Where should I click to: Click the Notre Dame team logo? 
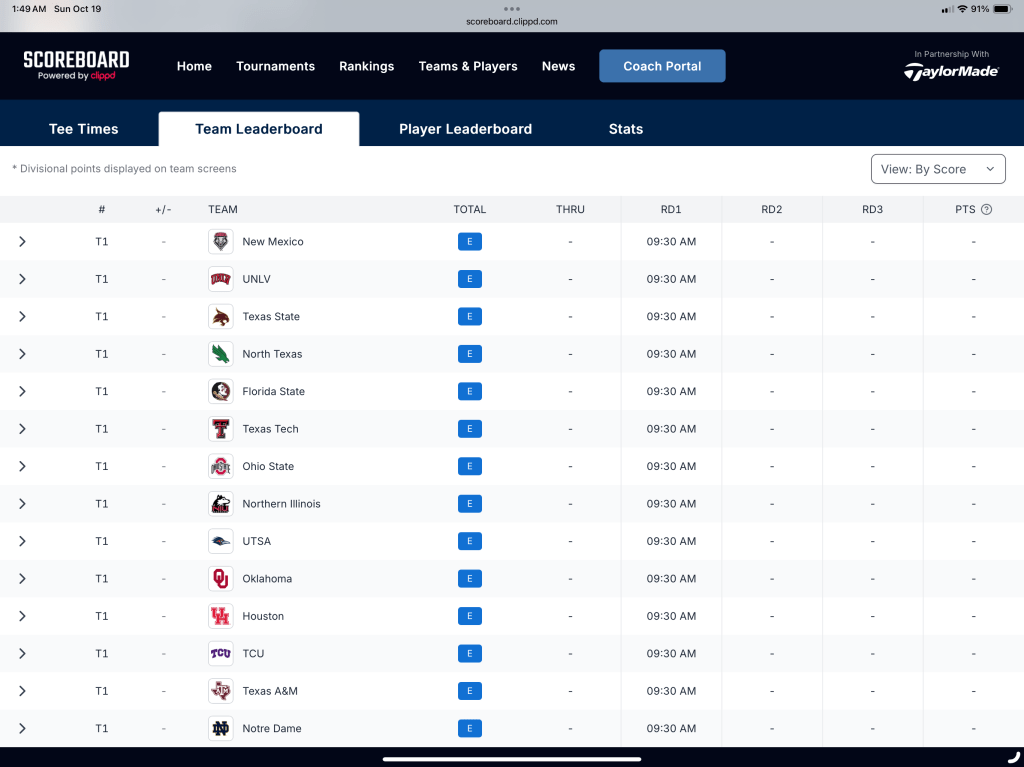point(221,729)
